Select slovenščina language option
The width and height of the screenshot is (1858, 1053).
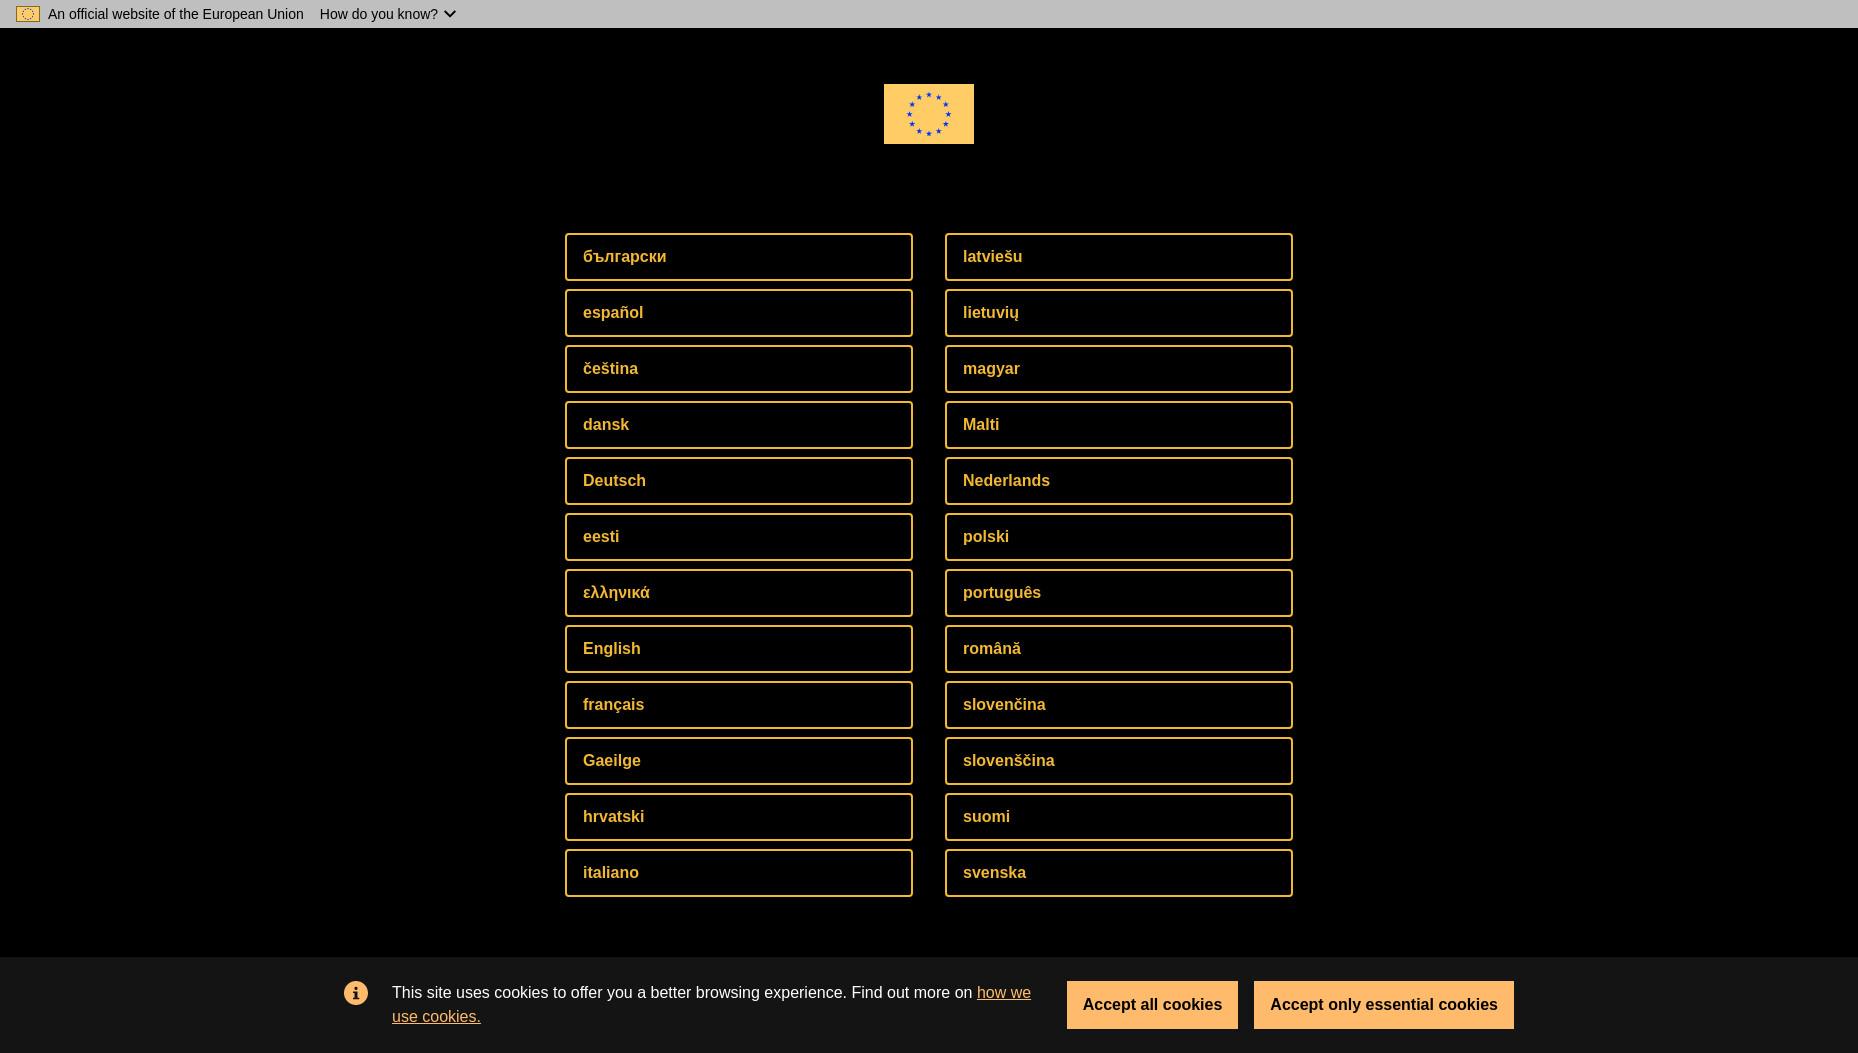(x=1119, y=761)
